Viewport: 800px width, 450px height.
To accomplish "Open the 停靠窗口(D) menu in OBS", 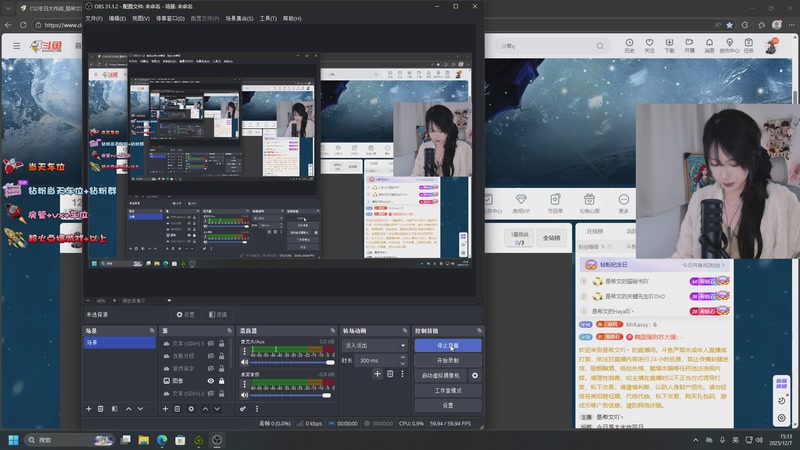I will 170,18.
